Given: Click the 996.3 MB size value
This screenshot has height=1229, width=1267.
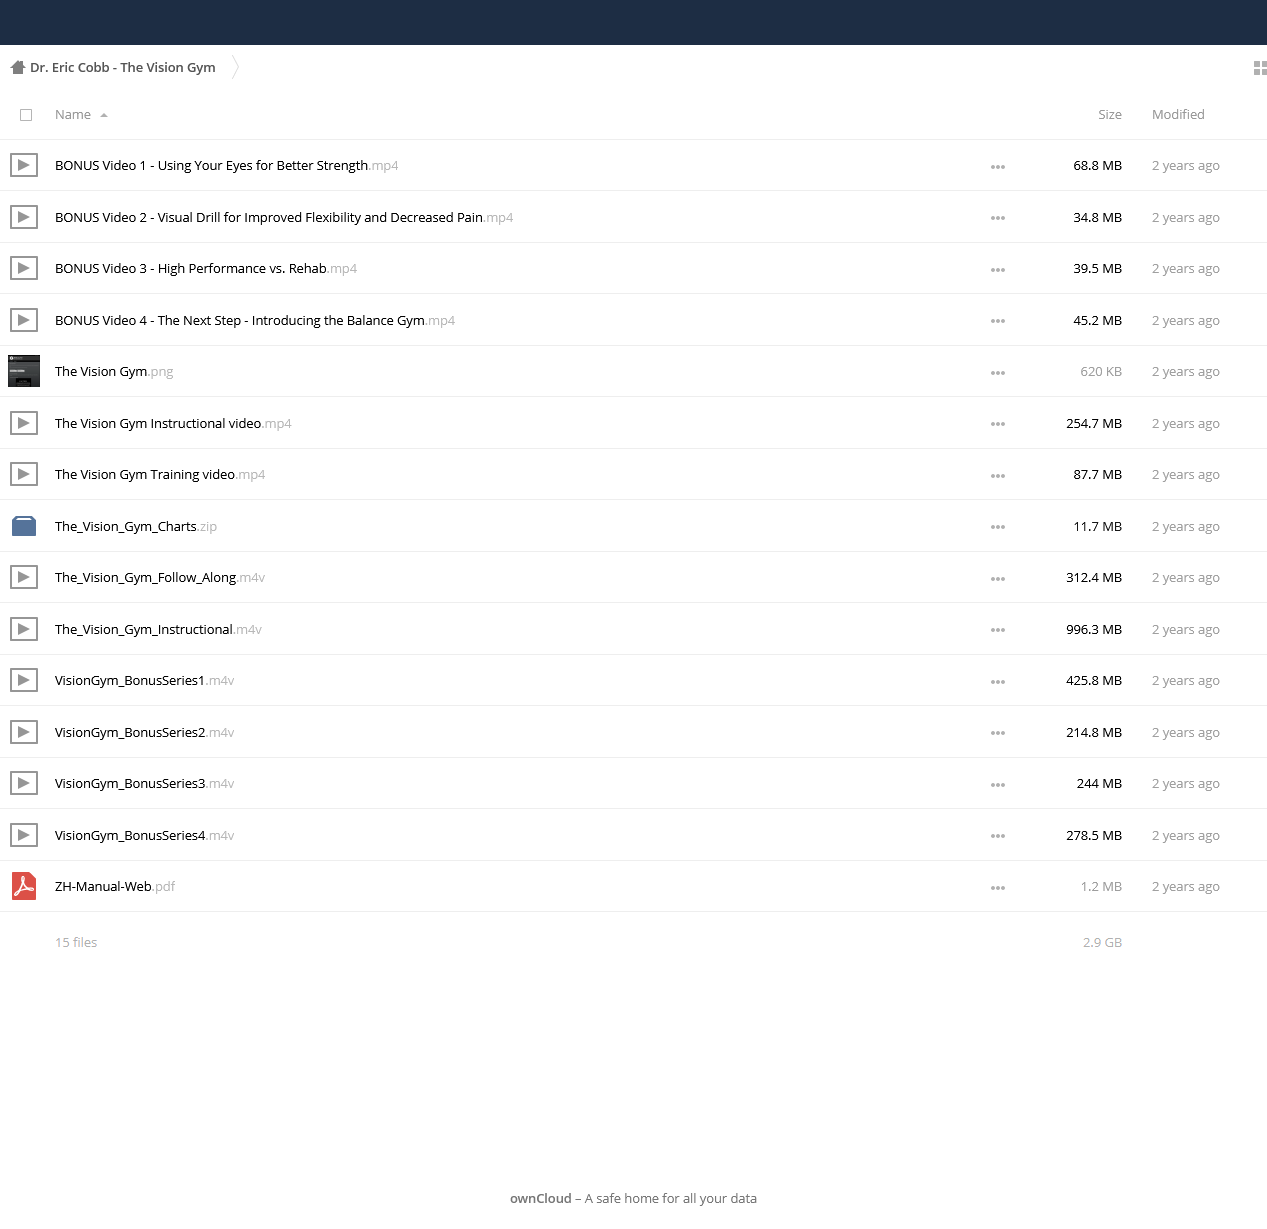Looking at the screenshot, I should coord(1094,629).
